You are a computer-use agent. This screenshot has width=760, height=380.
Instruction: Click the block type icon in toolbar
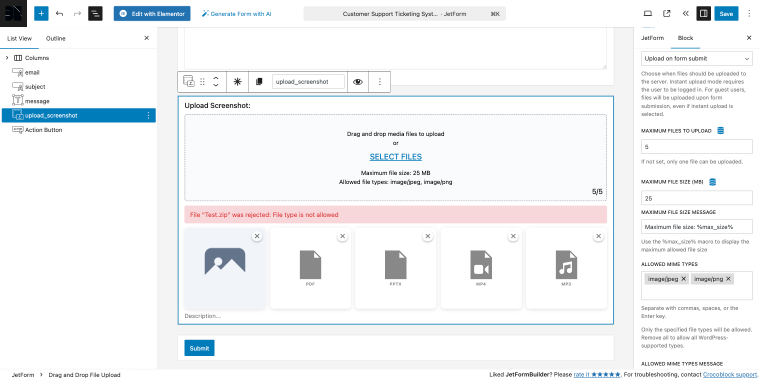coord(189,82)
